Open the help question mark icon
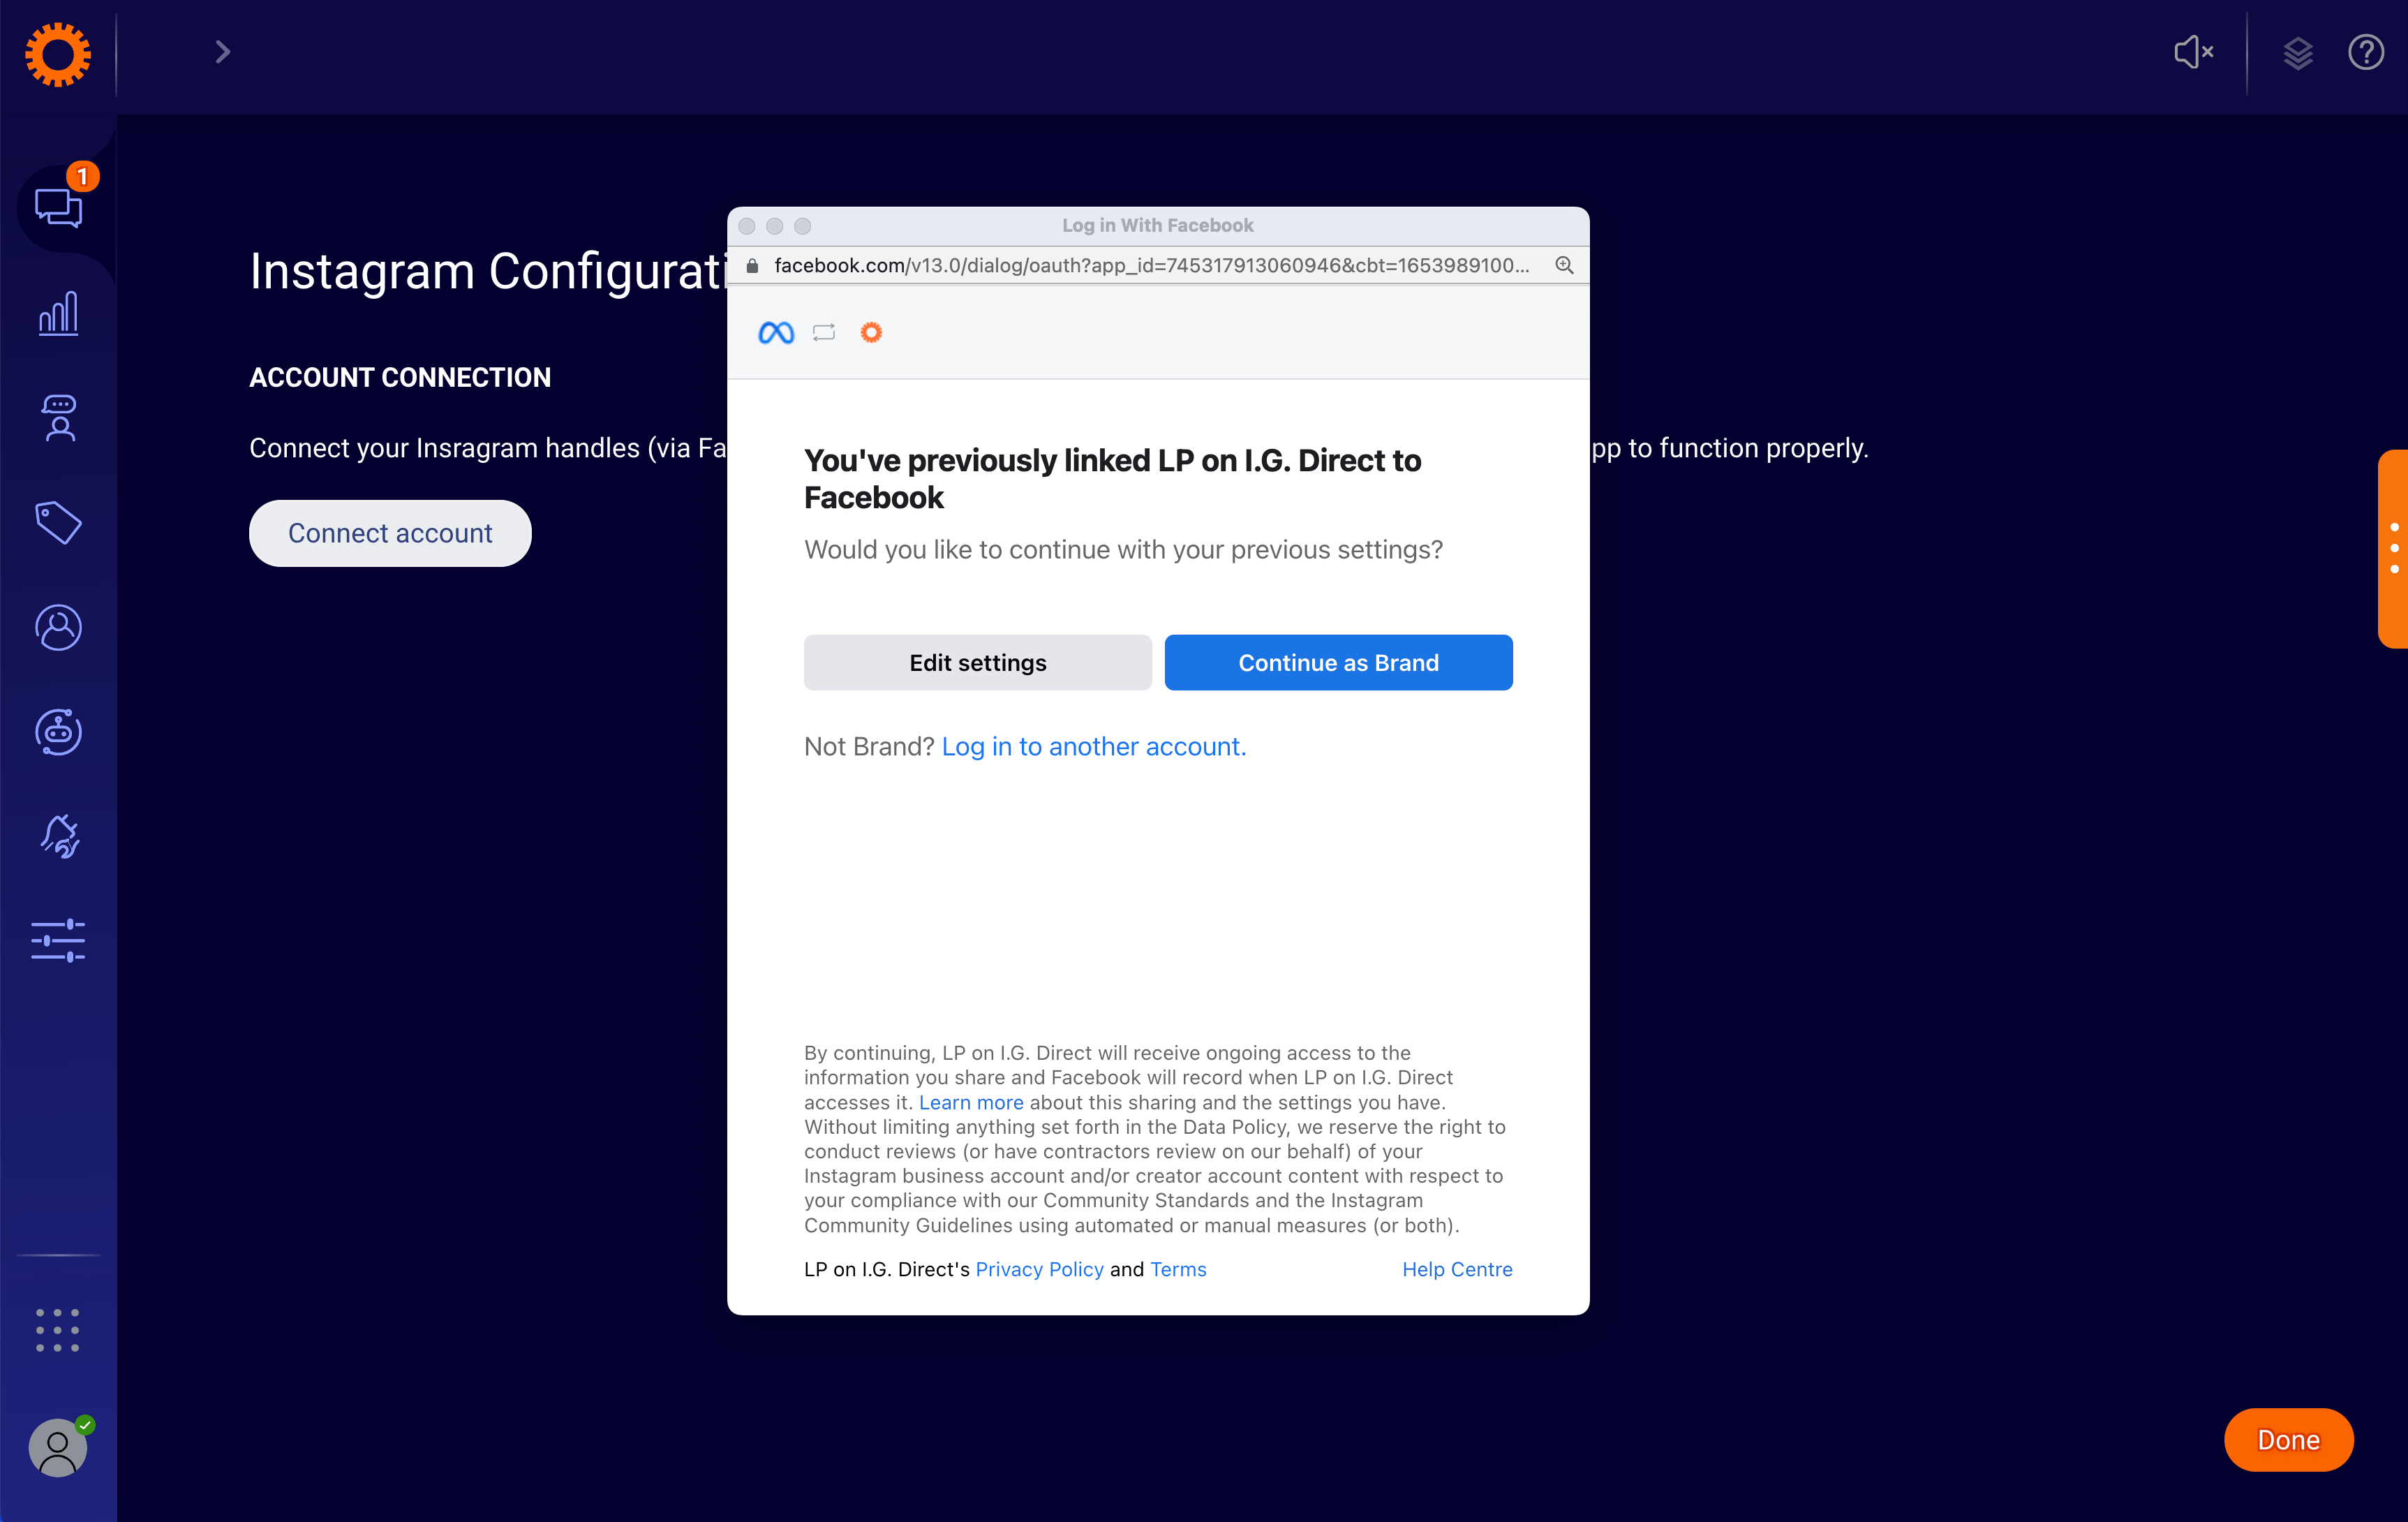2408x1522 pixels. pyautogui.click(x=2366, y=52)
